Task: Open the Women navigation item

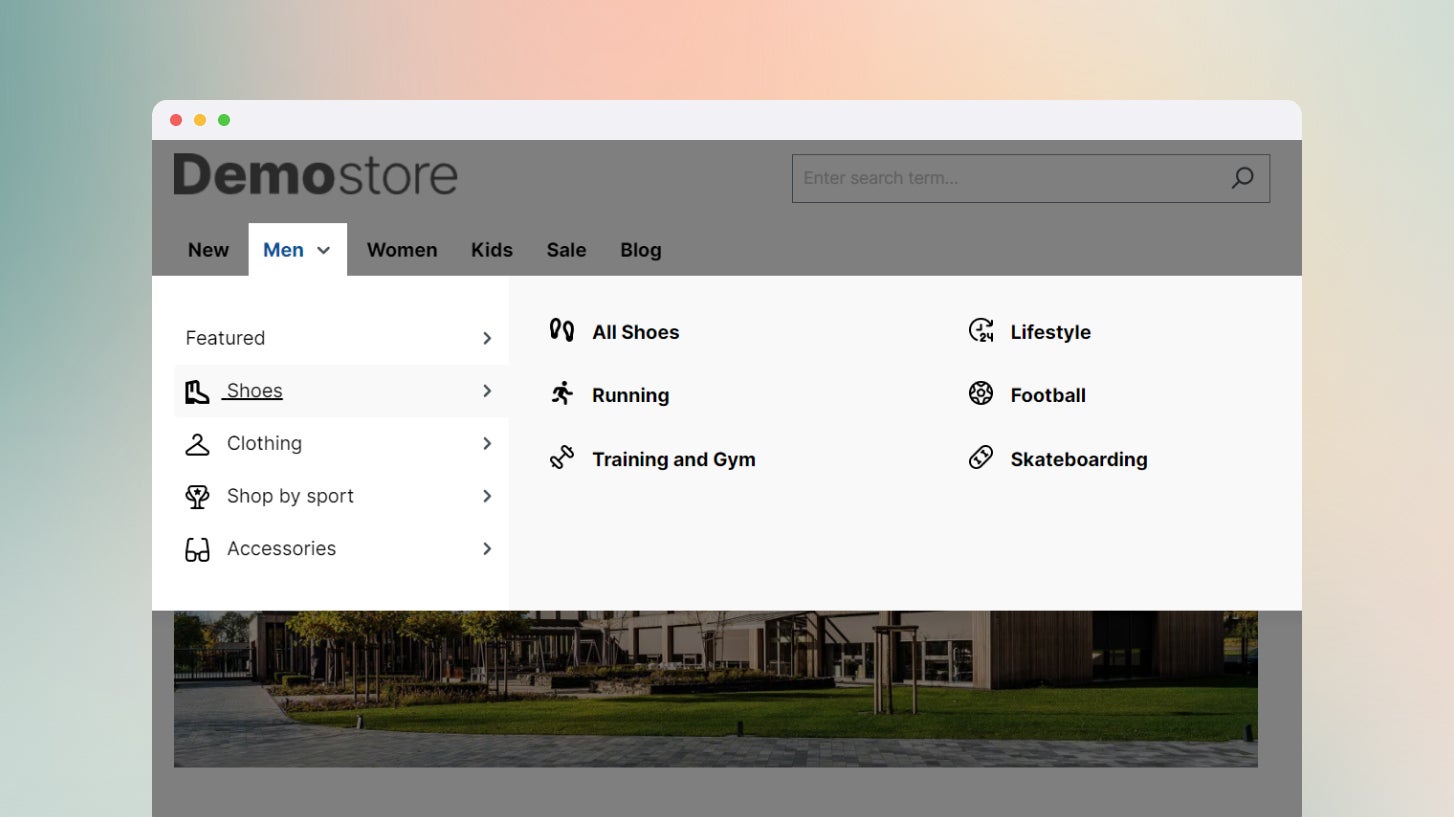Action: coord(402,250)
